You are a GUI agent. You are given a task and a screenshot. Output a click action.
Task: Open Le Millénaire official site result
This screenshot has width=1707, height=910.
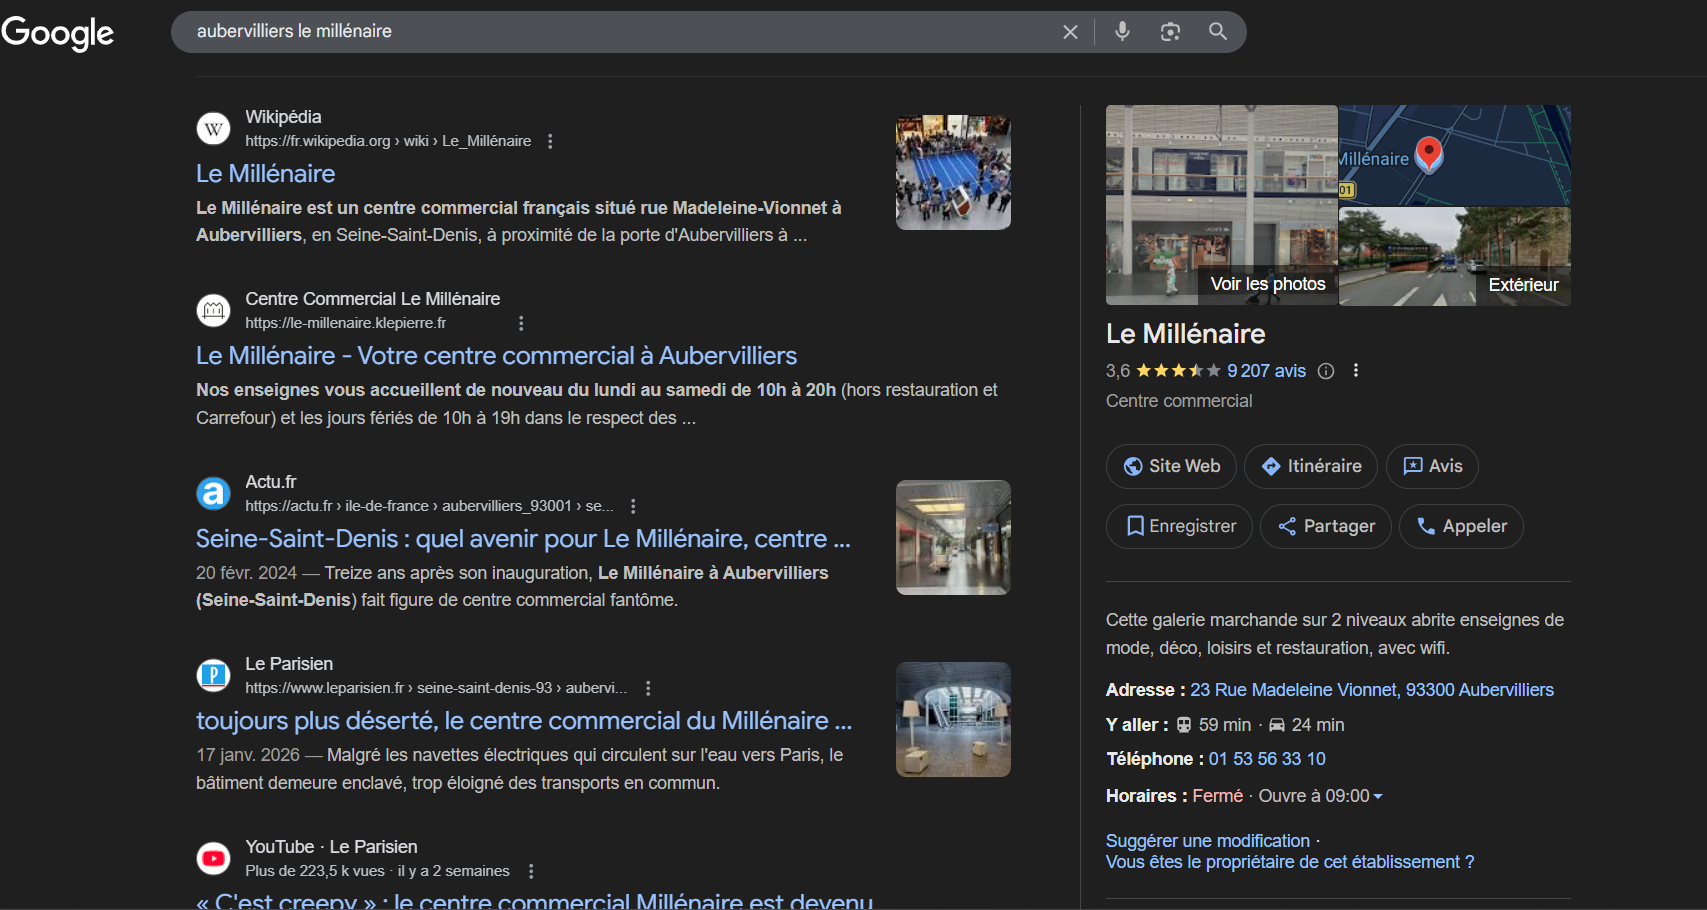point(497,356)
